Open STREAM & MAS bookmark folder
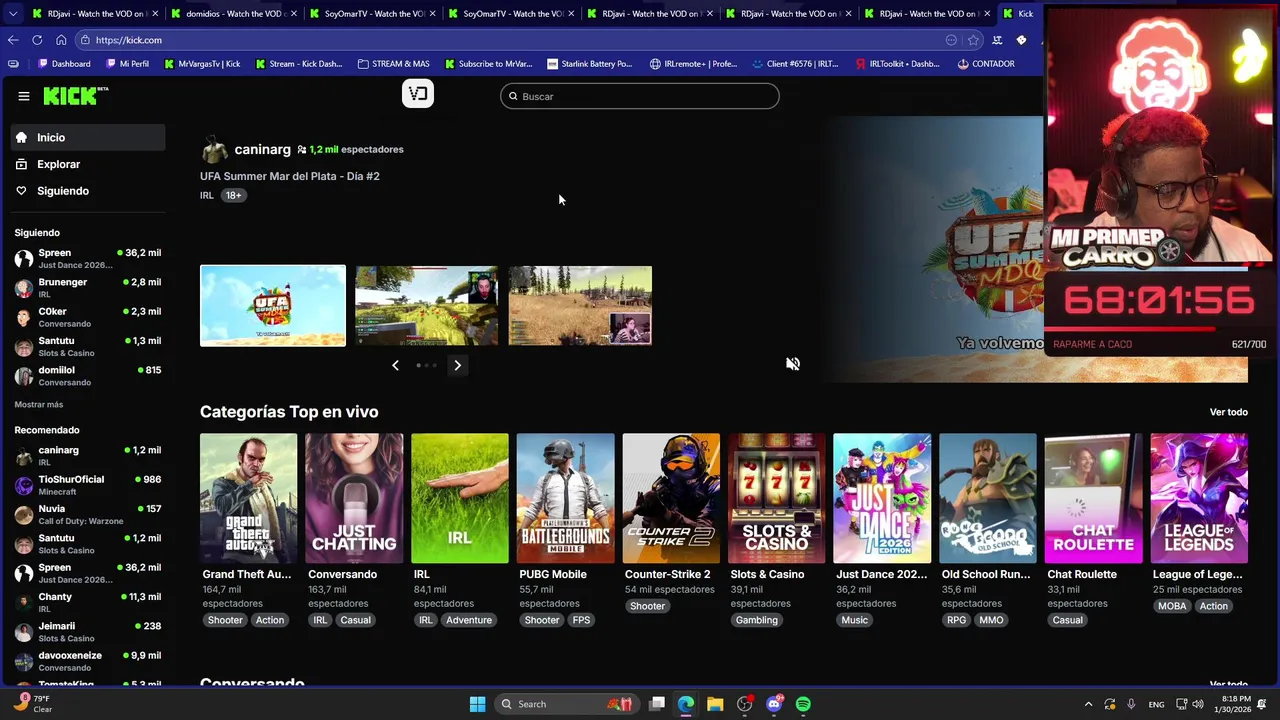 coord(393,64)
